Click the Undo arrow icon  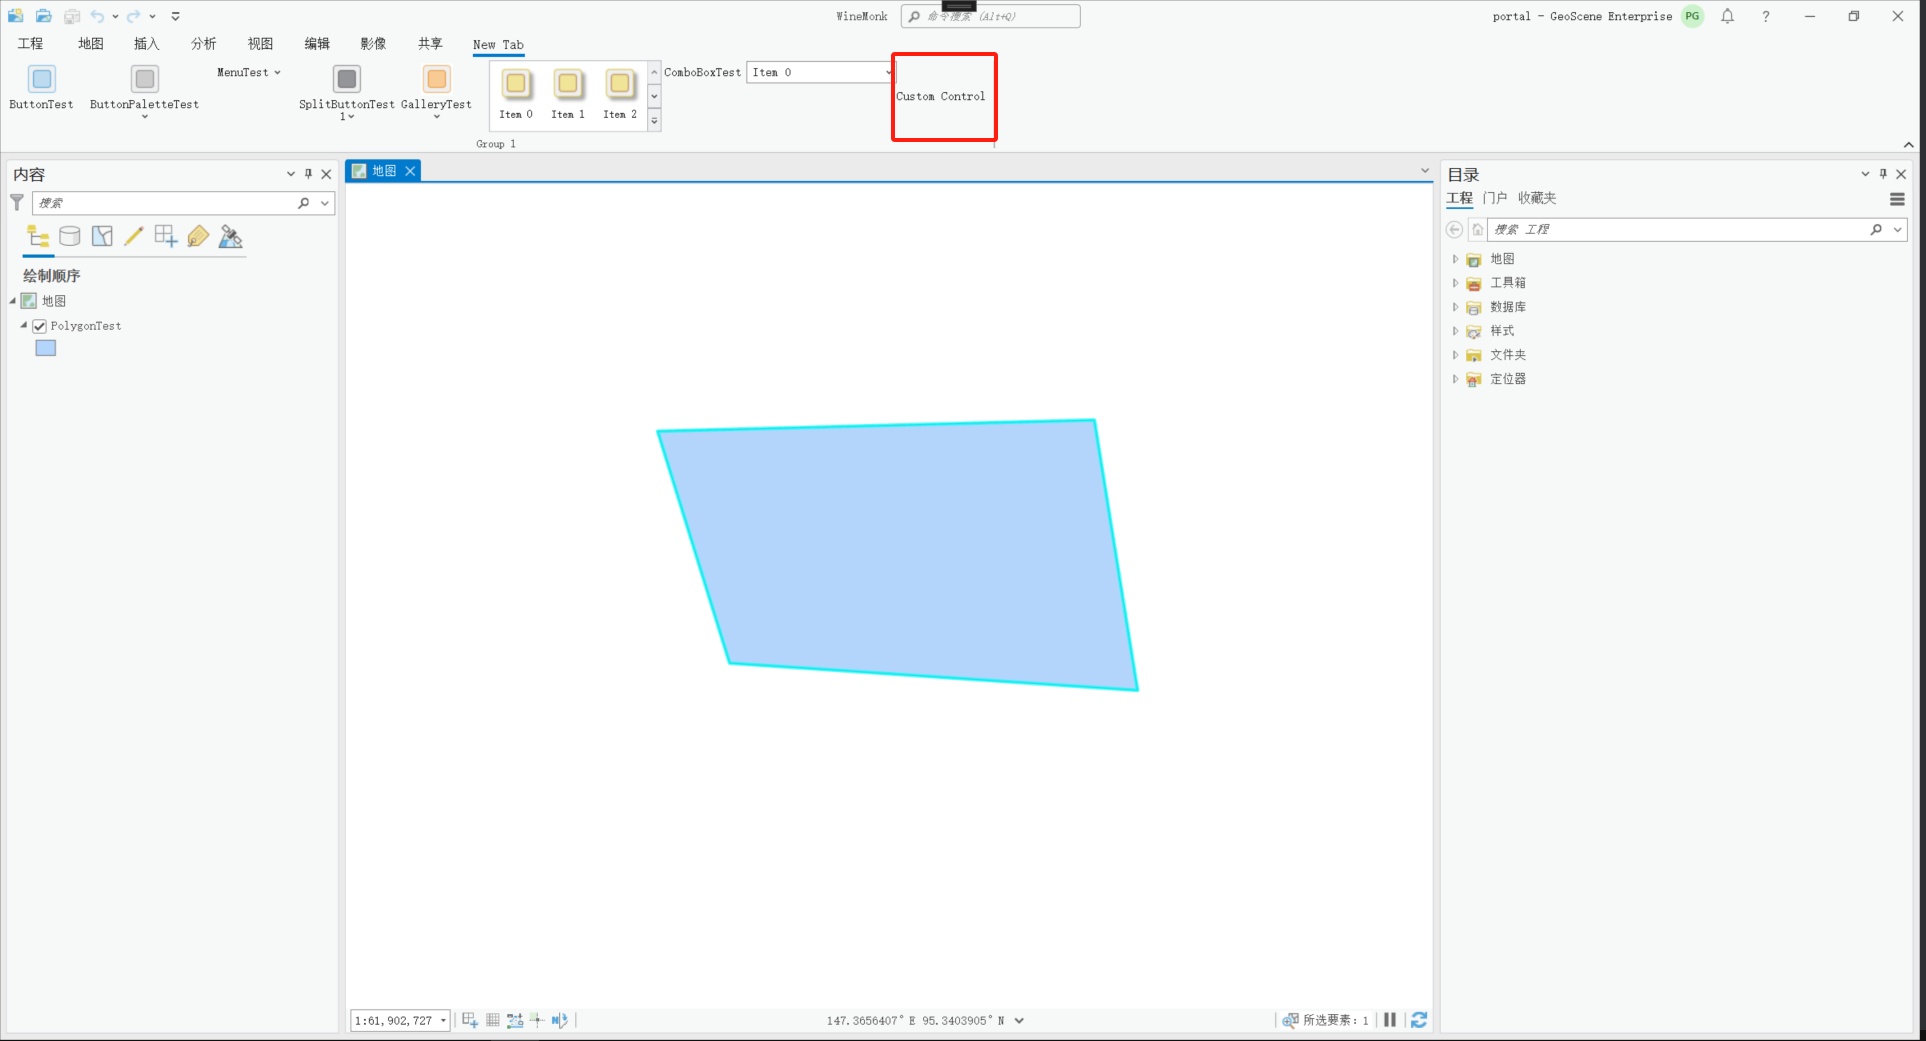pyautogui.click(x=97, y=16)
